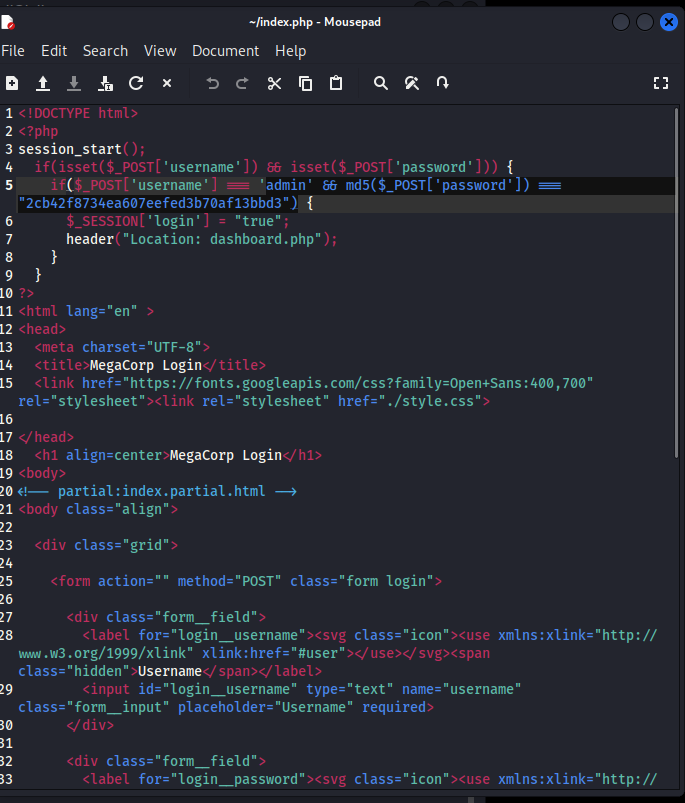The image size is (685, 803).
Task: Click the Go to line icon
Action: 443,82
